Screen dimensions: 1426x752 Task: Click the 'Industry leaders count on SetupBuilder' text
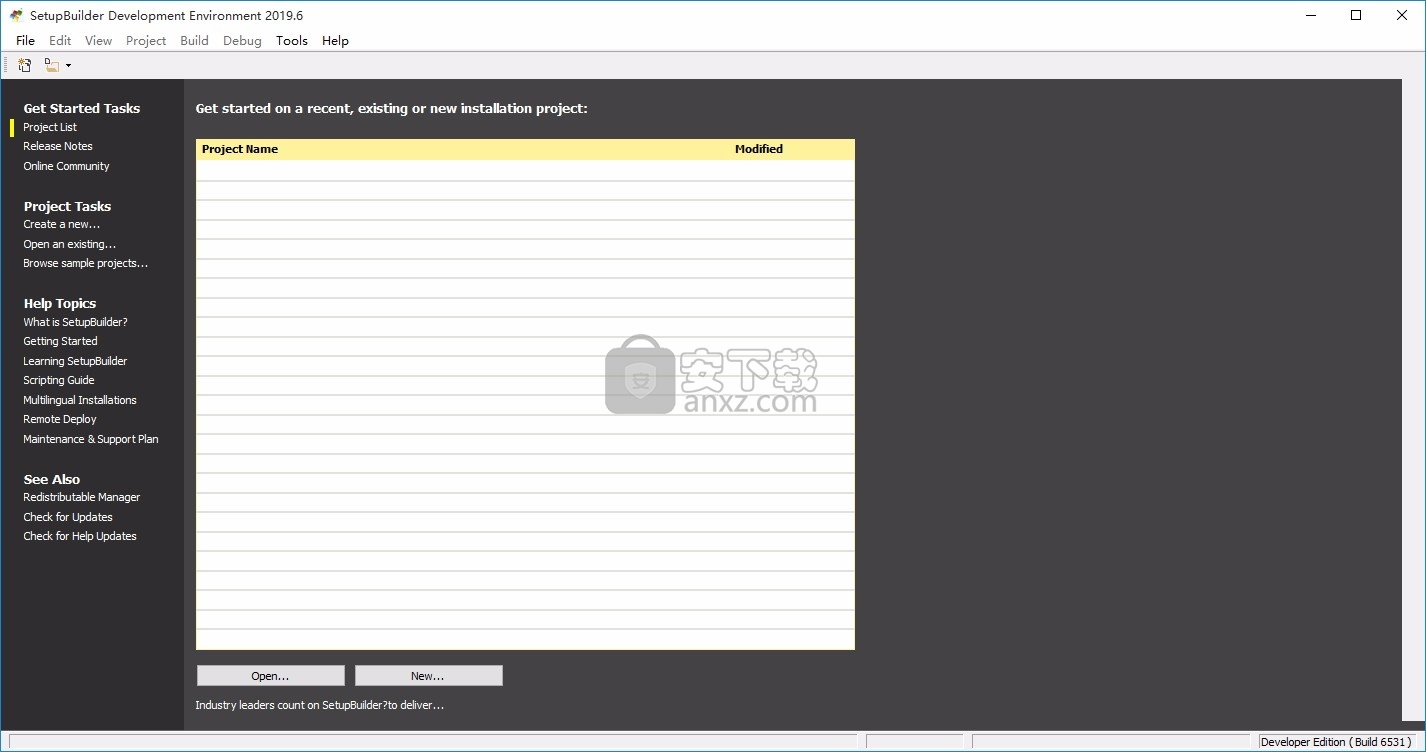[319, 705]
